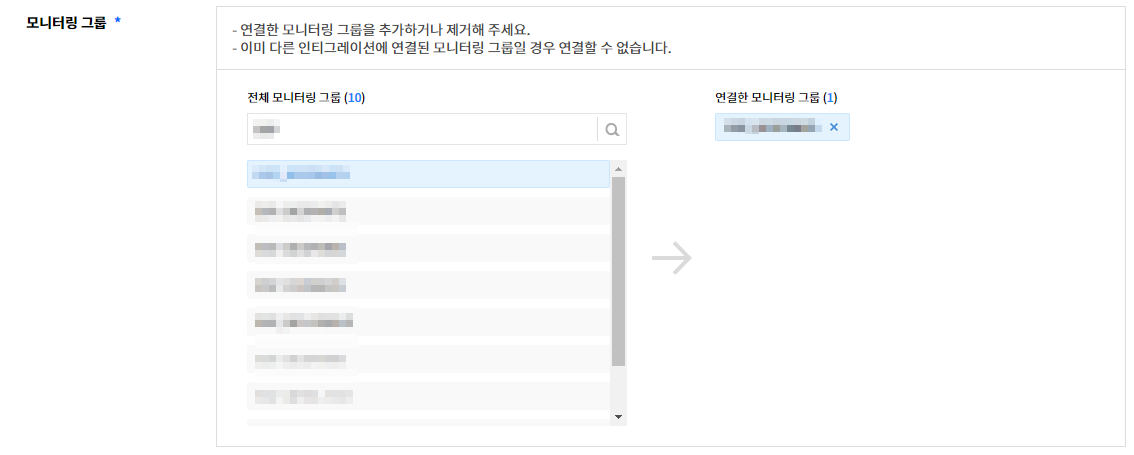The image size is (1134, 455).
Task: Choose the third monitoring group in list
Action: [x=428, y=248]
